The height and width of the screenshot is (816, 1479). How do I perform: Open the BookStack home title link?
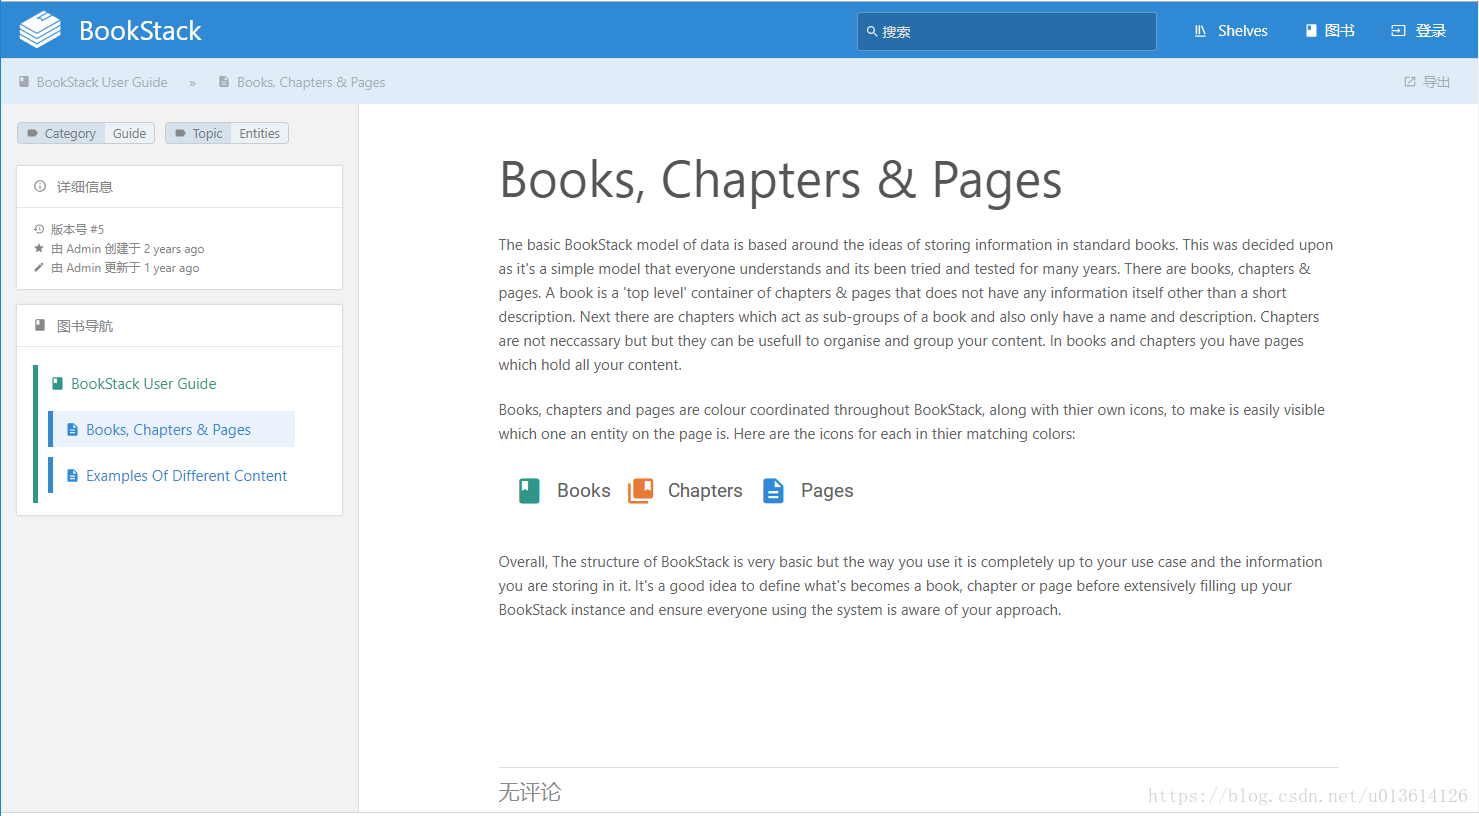point(140,31)
